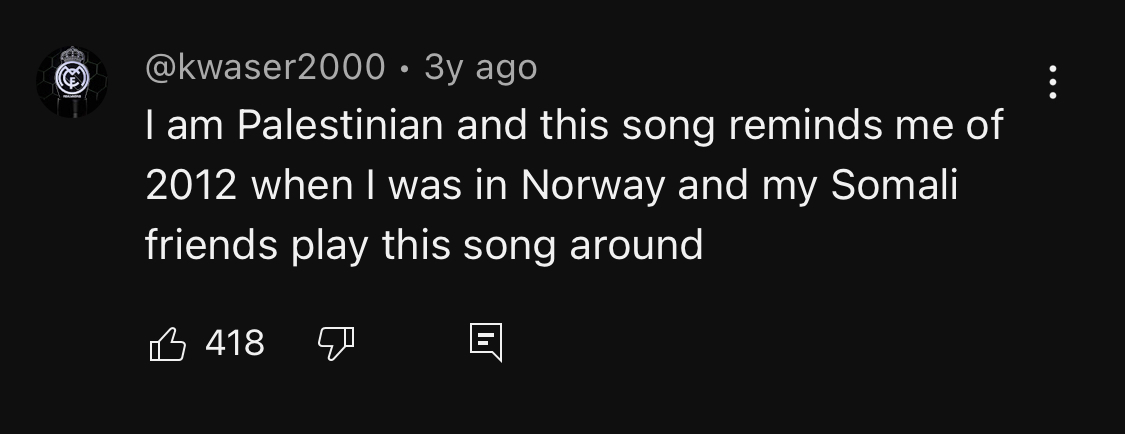
Task: Dislike the comment with thumbs-down icon
Action: (336, 344)
